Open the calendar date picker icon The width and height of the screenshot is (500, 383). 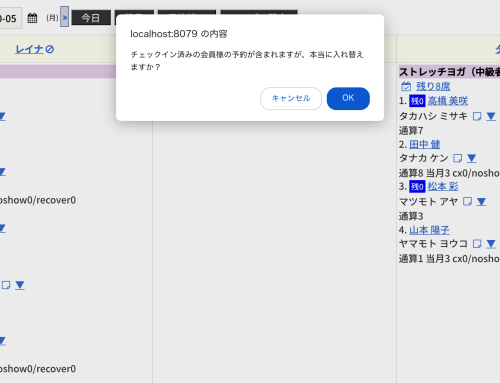(x=32, y=18)
